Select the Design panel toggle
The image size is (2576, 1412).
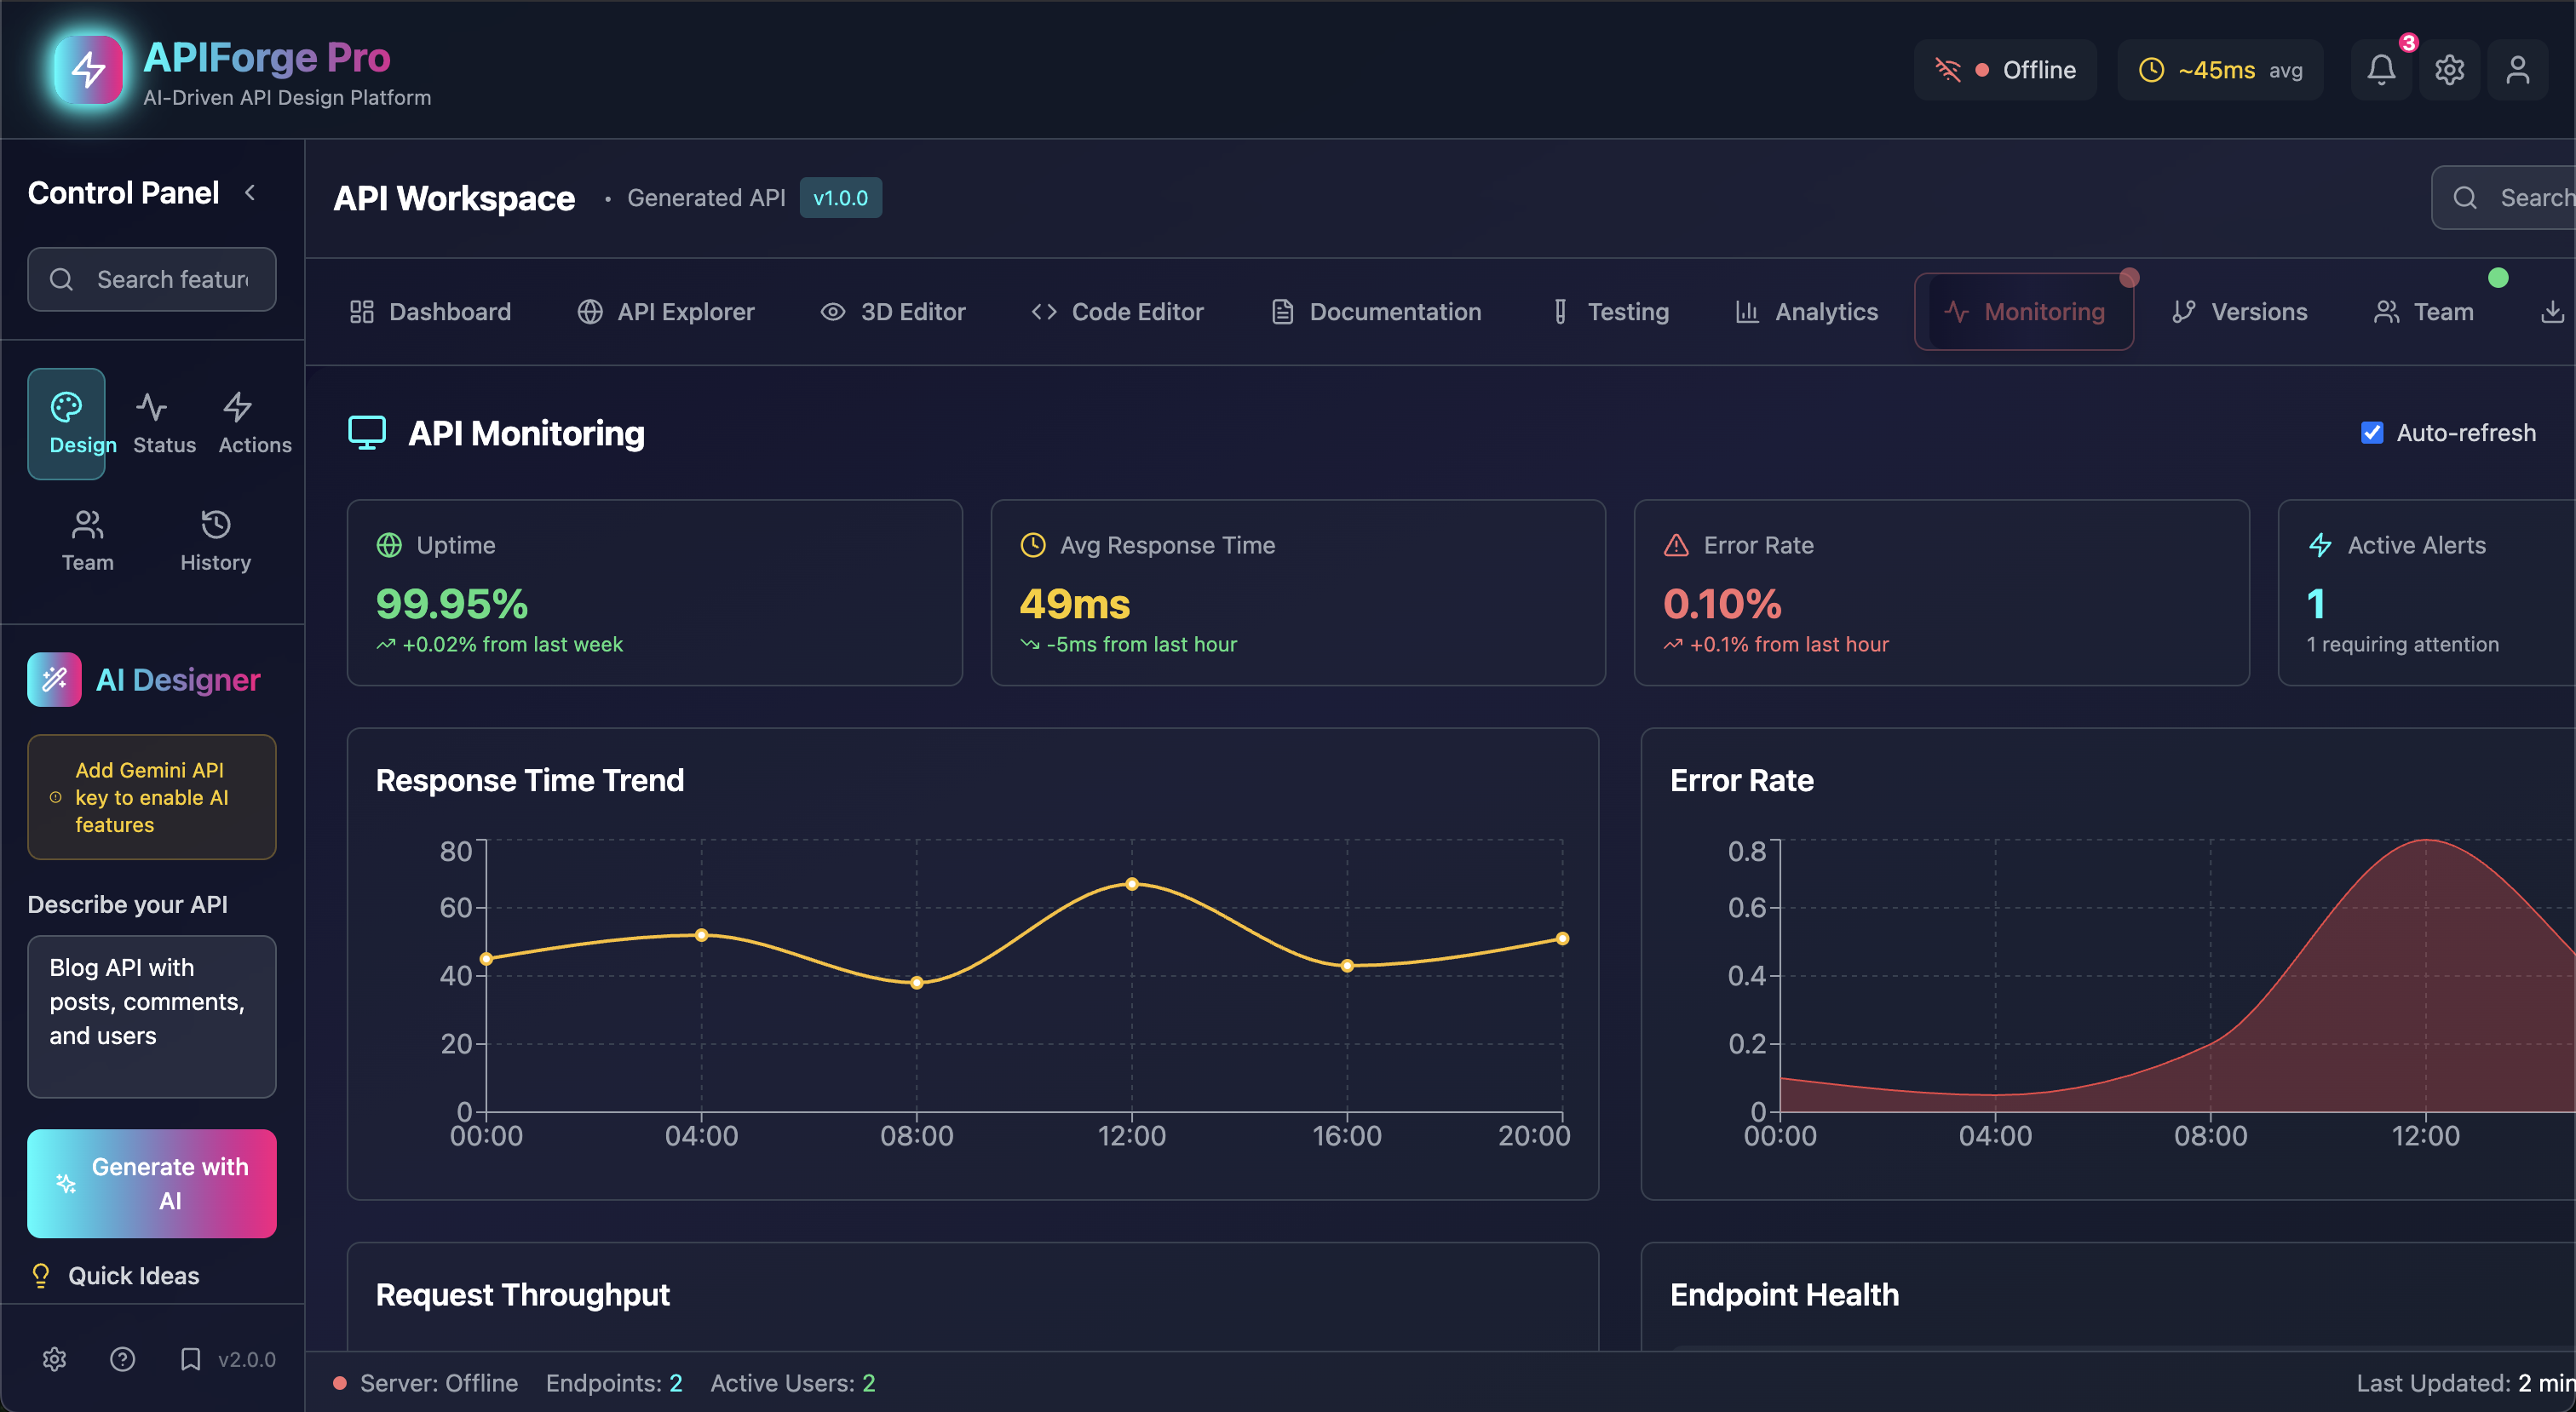pos(67,423)
